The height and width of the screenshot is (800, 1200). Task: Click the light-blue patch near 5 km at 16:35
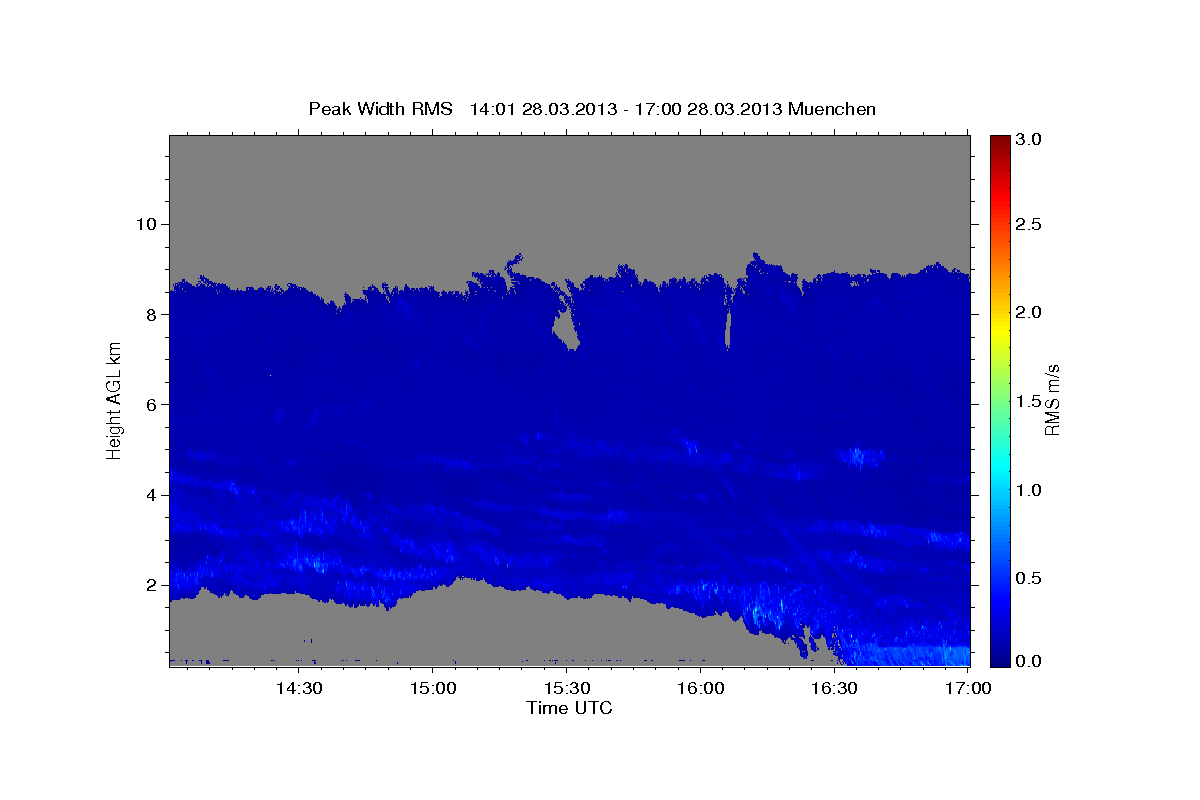coord(861,458)
